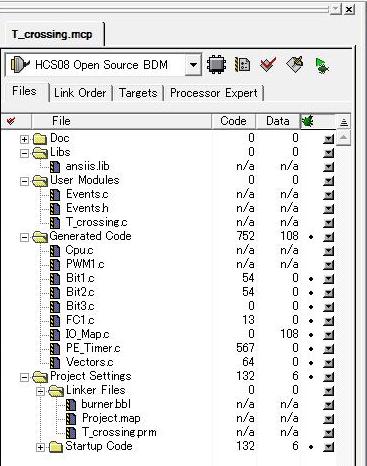Select the Startup Code folder label
The height and width of the screenshot is (466, 367).
[x=99, y=446]
